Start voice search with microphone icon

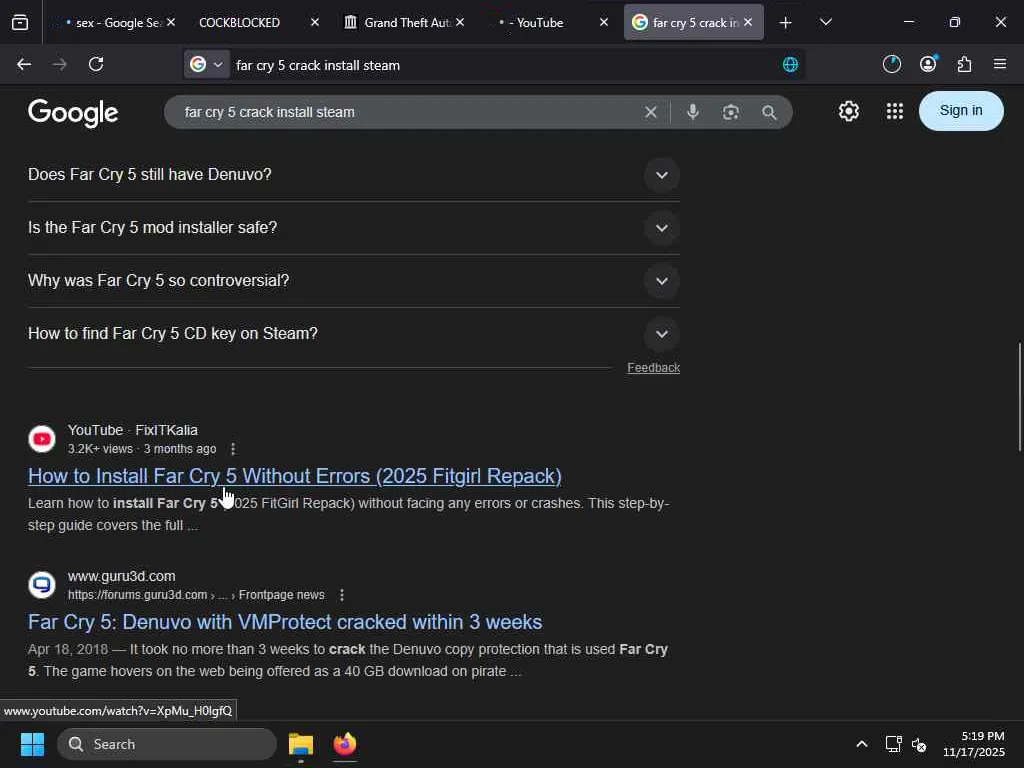click(x=693, y=112)
